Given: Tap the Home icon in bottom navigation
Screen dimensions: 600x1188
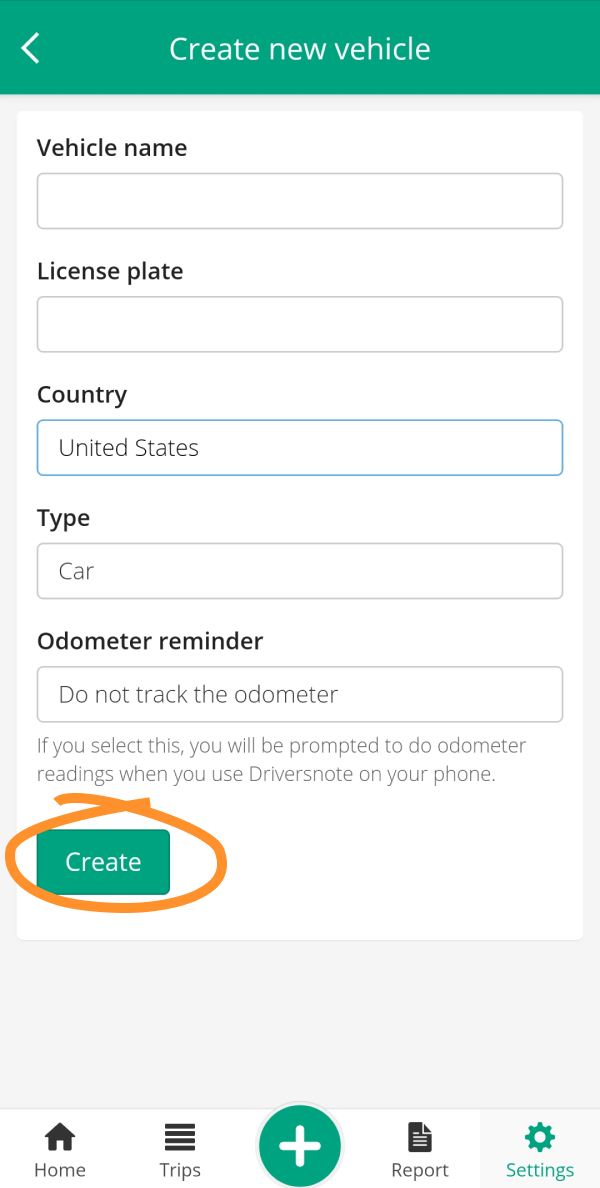Looking at the screenshot, I should pyautogui.click(x=60, y=1147).
